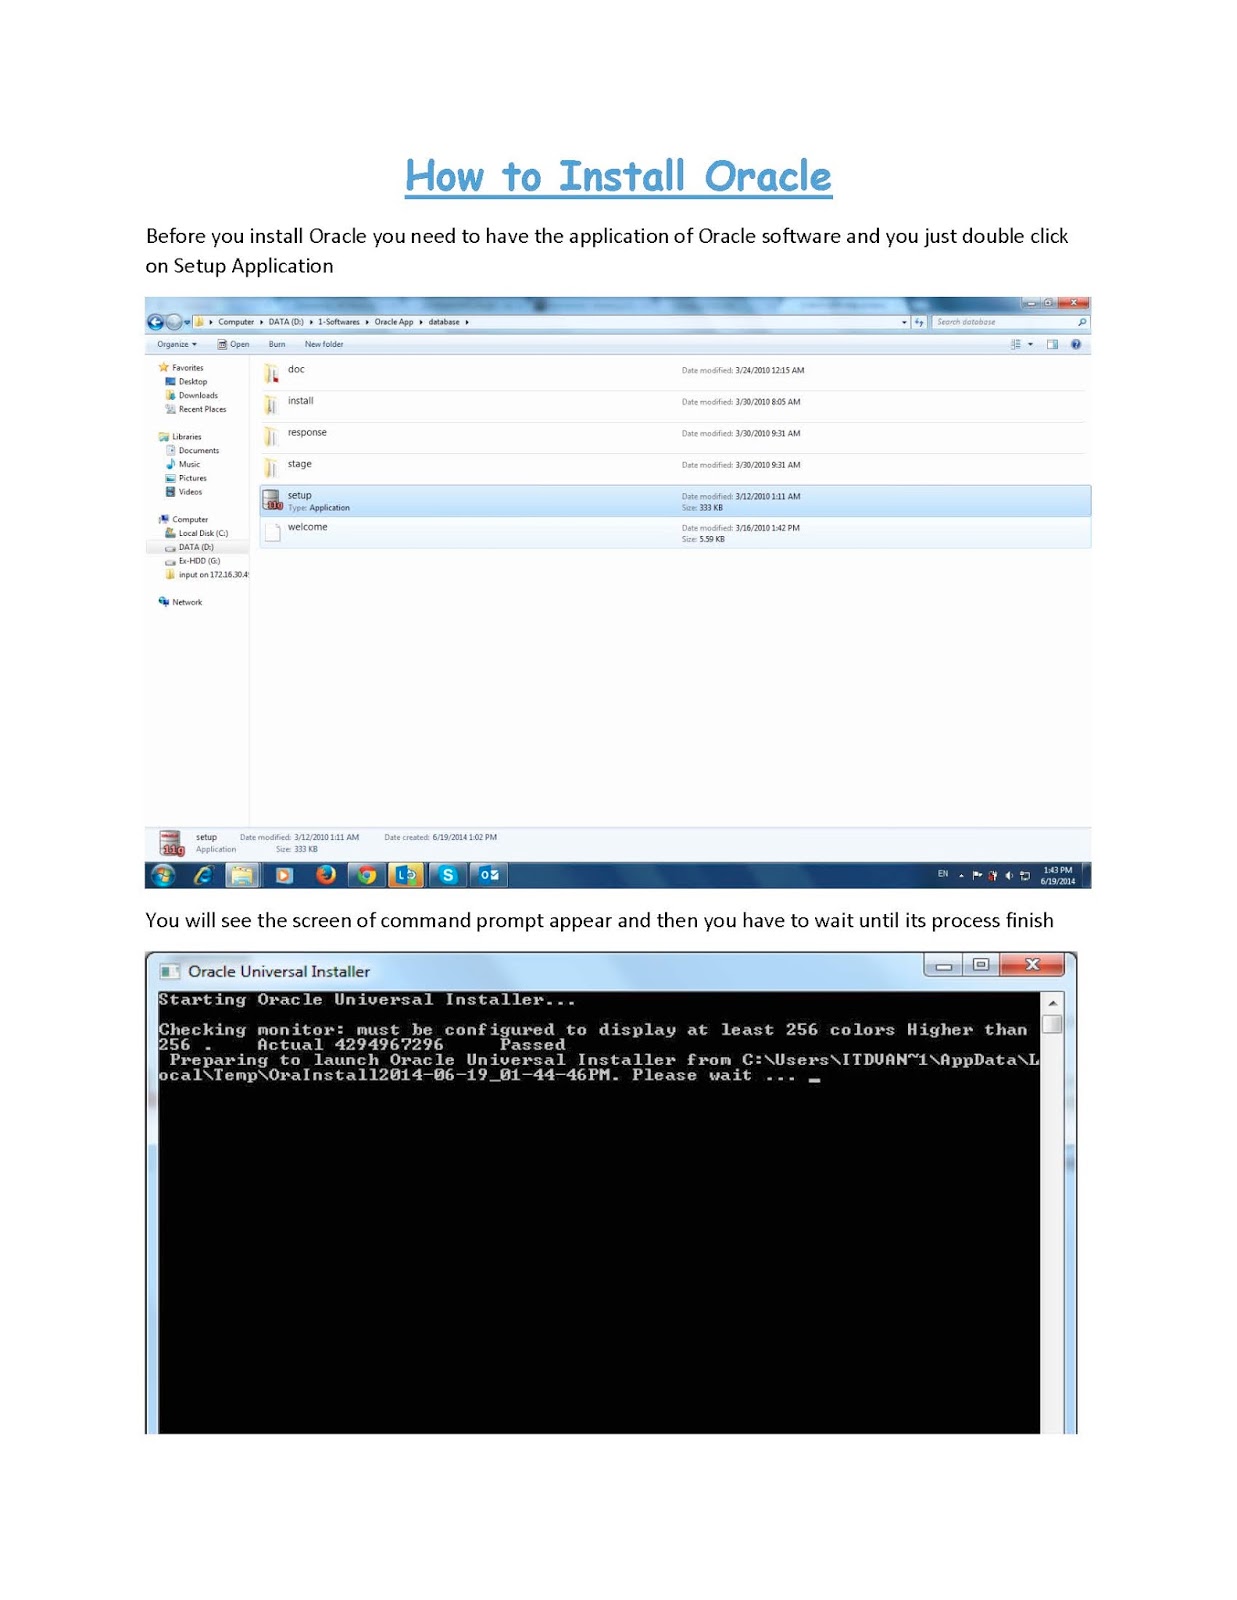Click the EN language indicator on taskbar

pos(942,874)
